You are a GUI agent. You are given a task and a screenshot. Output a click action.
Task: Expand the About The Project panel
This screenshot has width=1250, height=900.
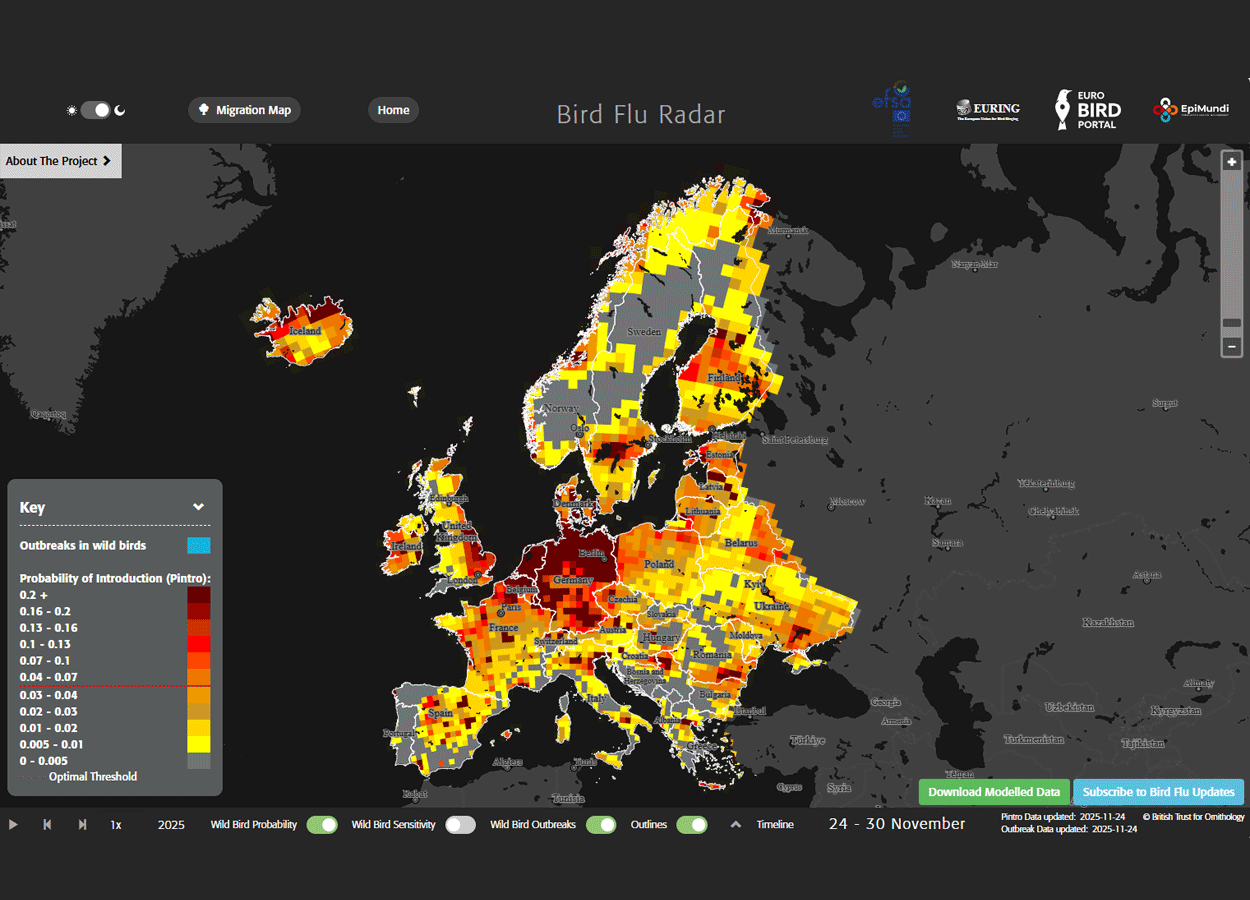(x=60, y=161)
